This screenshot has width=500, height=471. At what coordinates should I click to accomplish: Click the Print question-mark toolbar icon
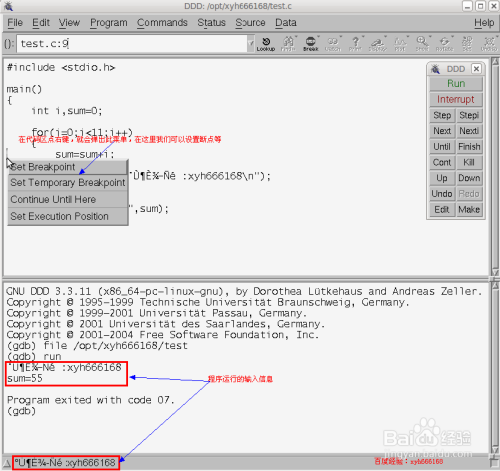pyautogui.click(x=355, y=44)
